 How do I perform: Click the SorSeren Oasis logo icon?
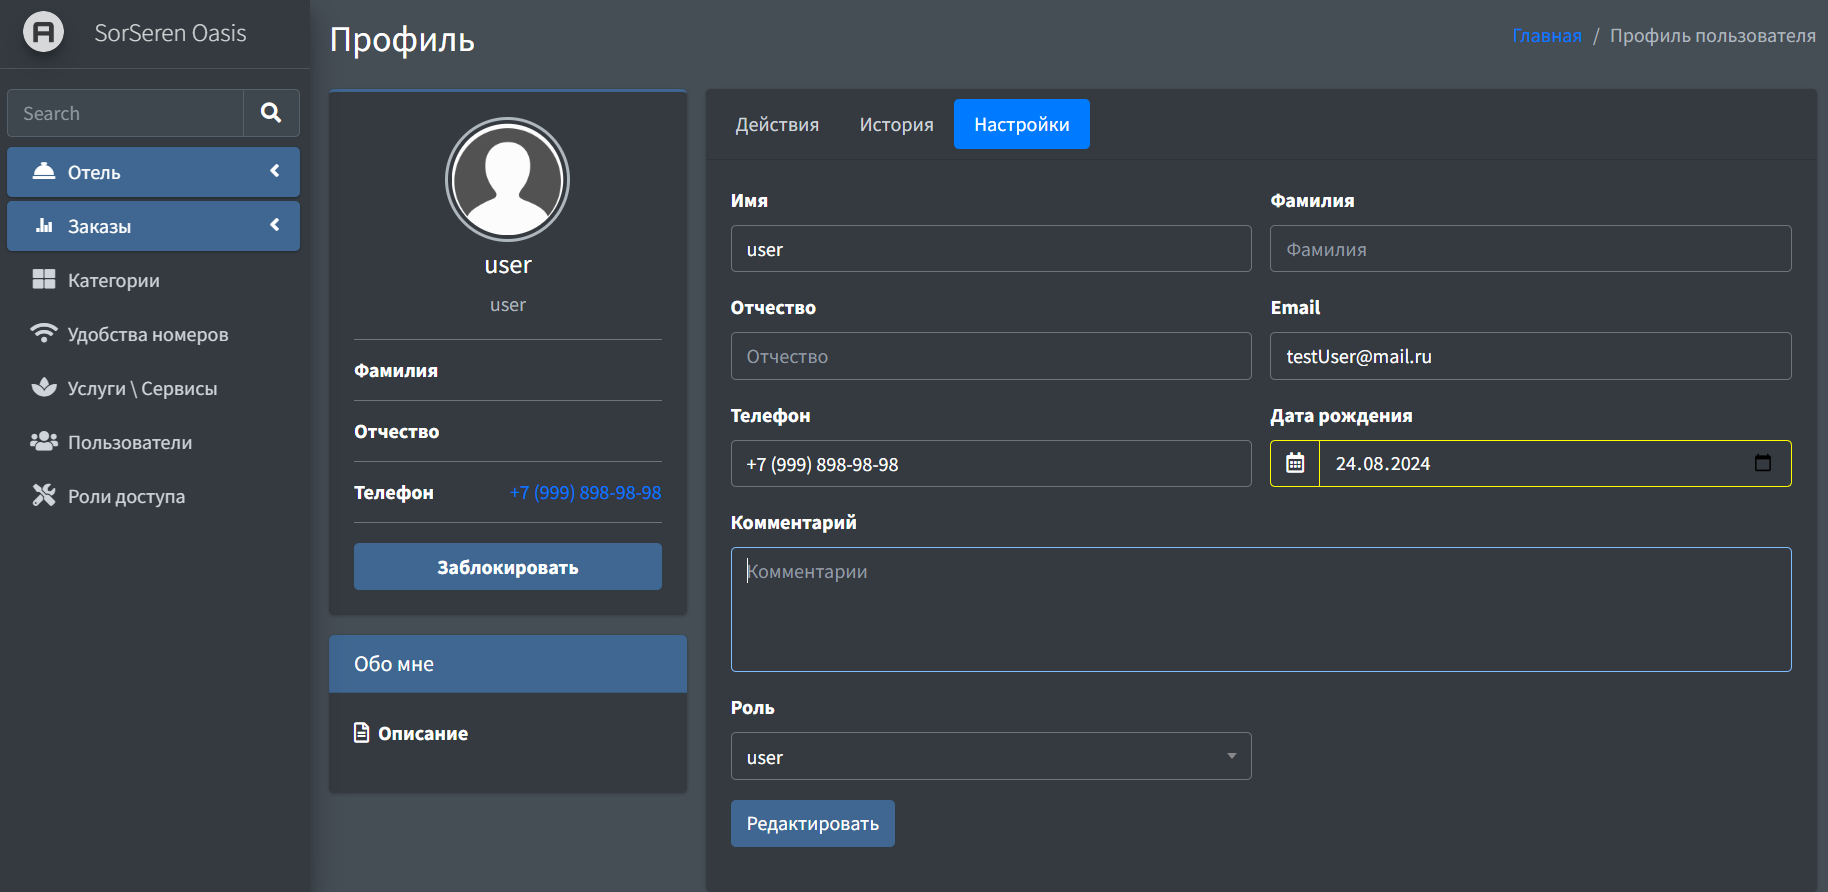pyautogui.click(x=43, y=33)
